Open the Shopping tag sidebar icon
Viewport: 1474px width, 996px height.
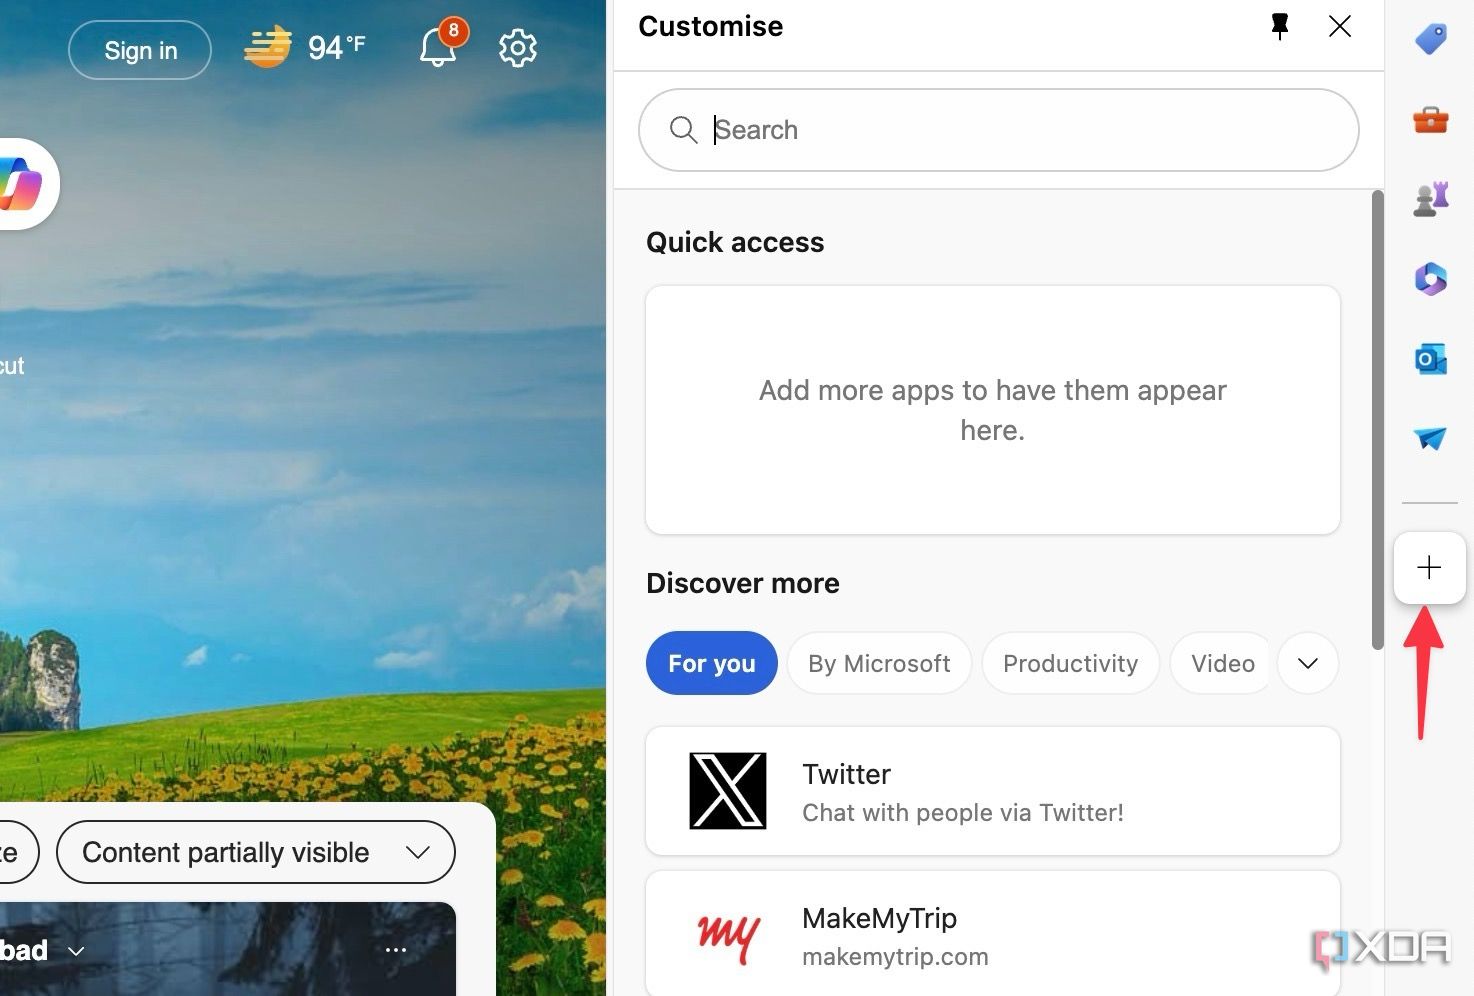1430,40
